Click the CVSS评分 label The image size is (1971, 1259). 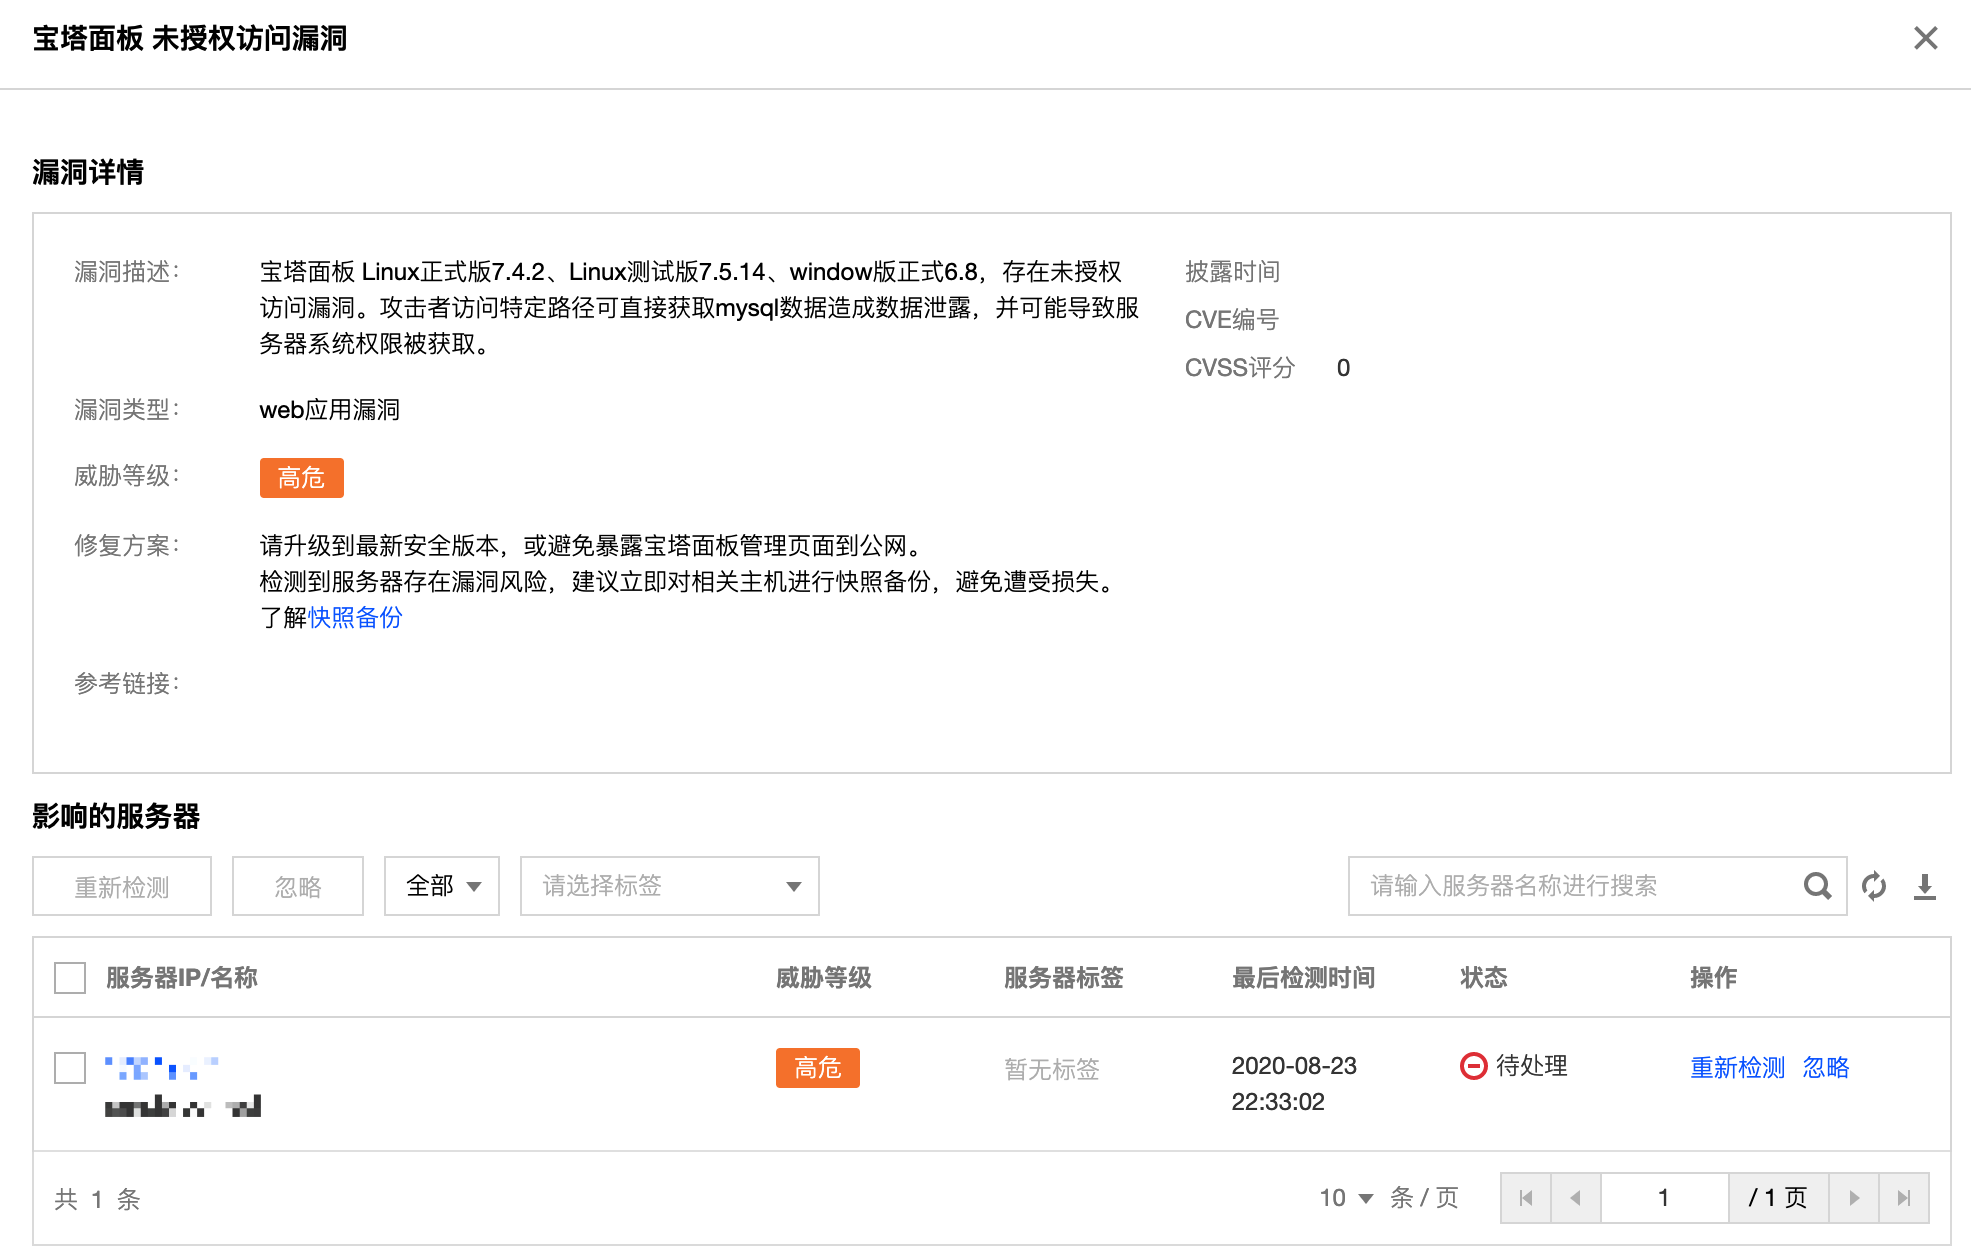point(1240,368)
